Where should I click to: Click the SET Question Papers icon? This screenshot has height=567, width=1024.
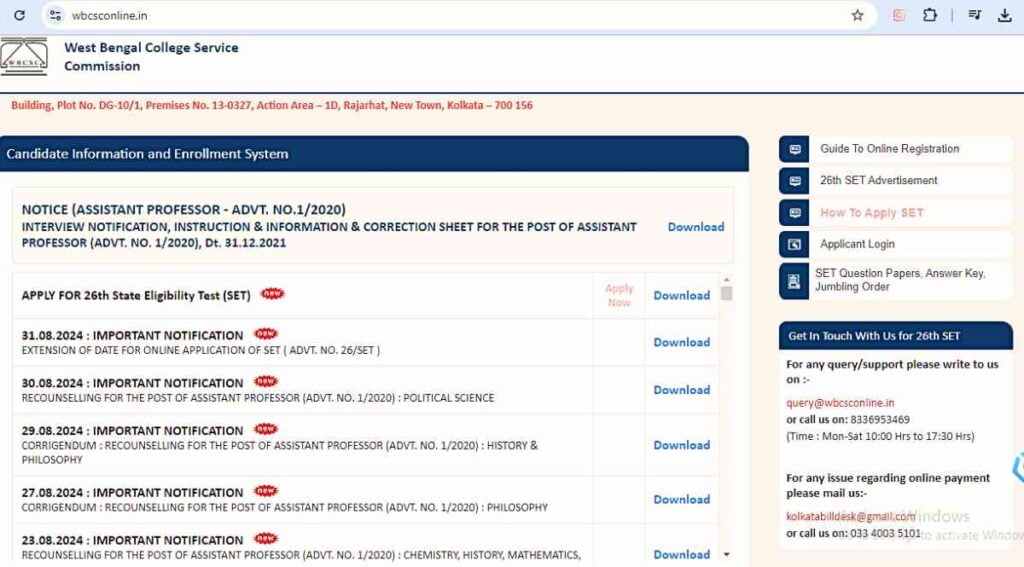point(794,281)
